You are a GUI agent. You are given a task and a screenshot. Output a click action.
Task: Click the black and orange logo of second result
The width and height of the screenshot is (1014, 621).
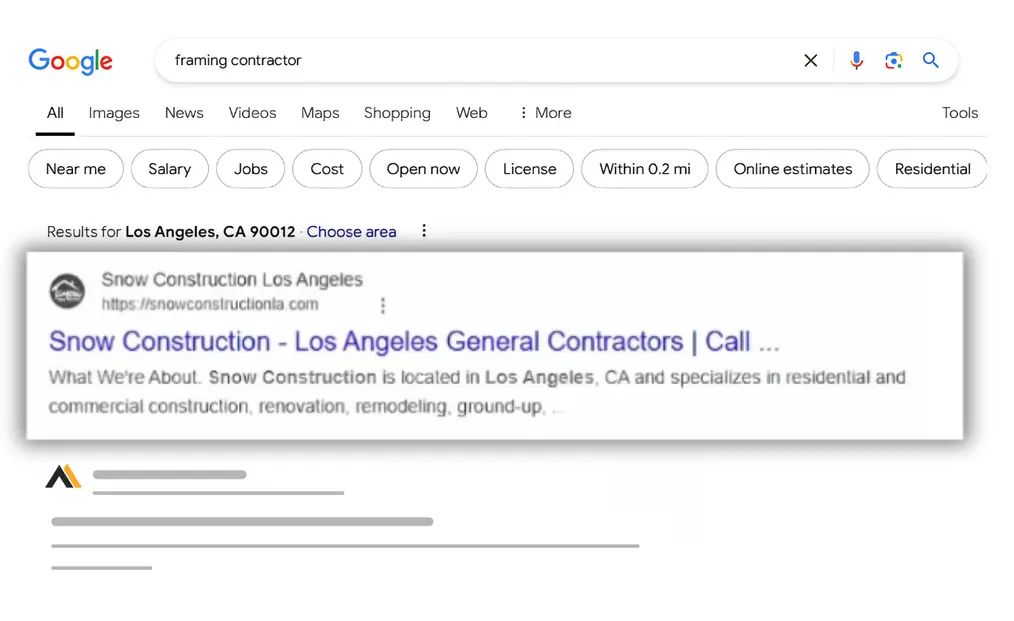63,477
